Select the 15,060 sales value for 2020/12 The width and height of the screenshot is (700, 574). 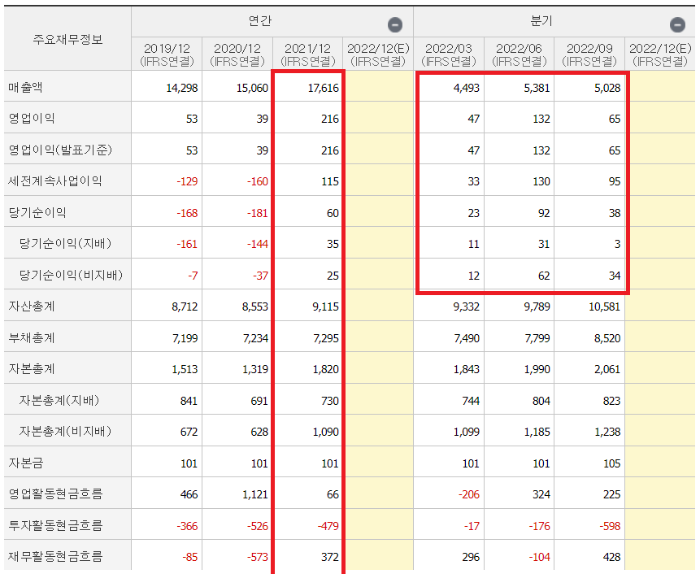[x=252, y=88]
